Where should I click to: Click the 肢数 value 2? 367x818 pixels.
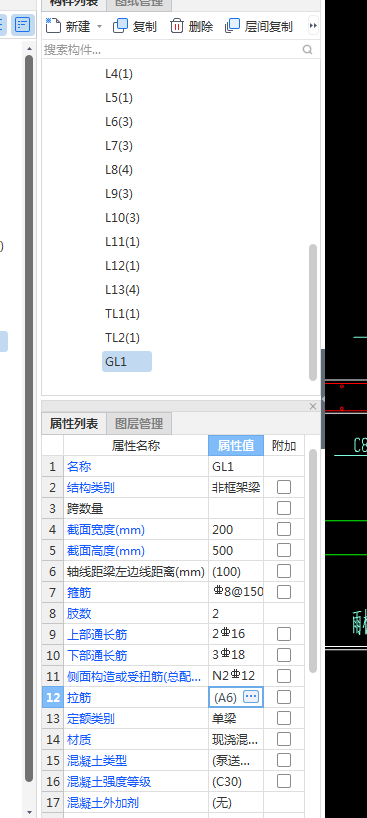pos(236,614)
